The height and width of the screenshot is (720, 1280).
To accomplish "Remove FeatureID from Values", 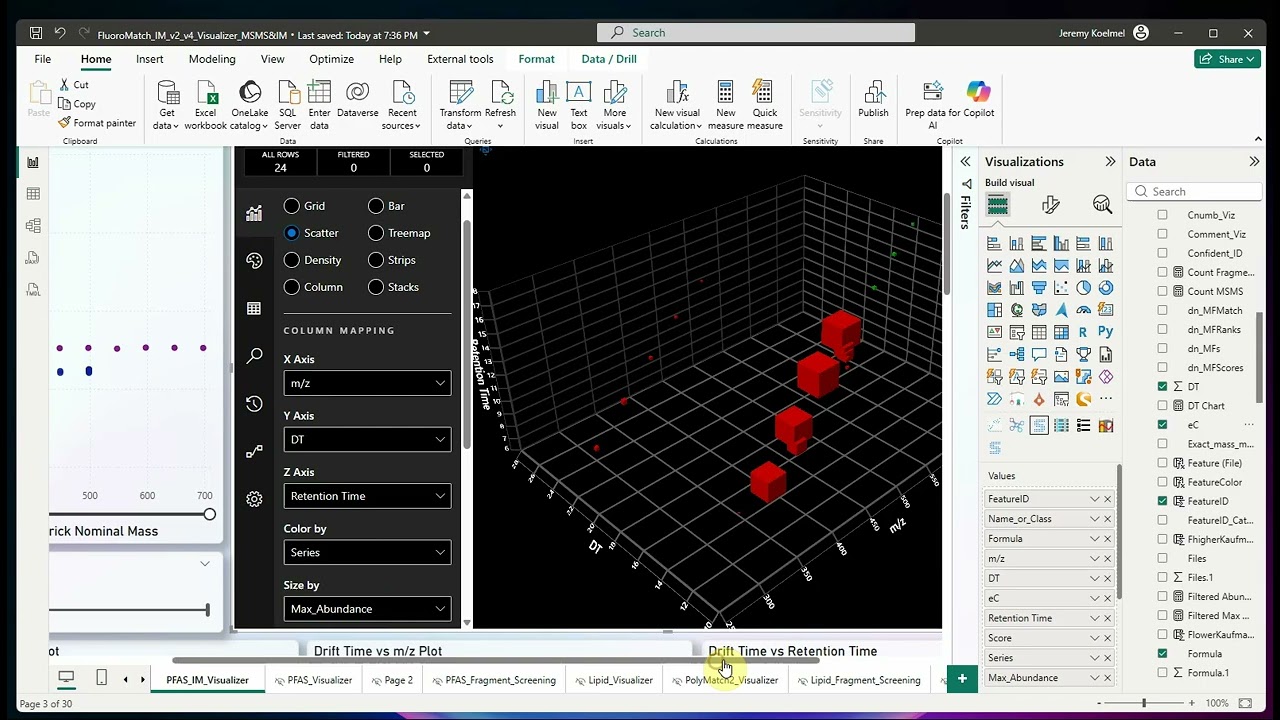I will point(1107,499).
